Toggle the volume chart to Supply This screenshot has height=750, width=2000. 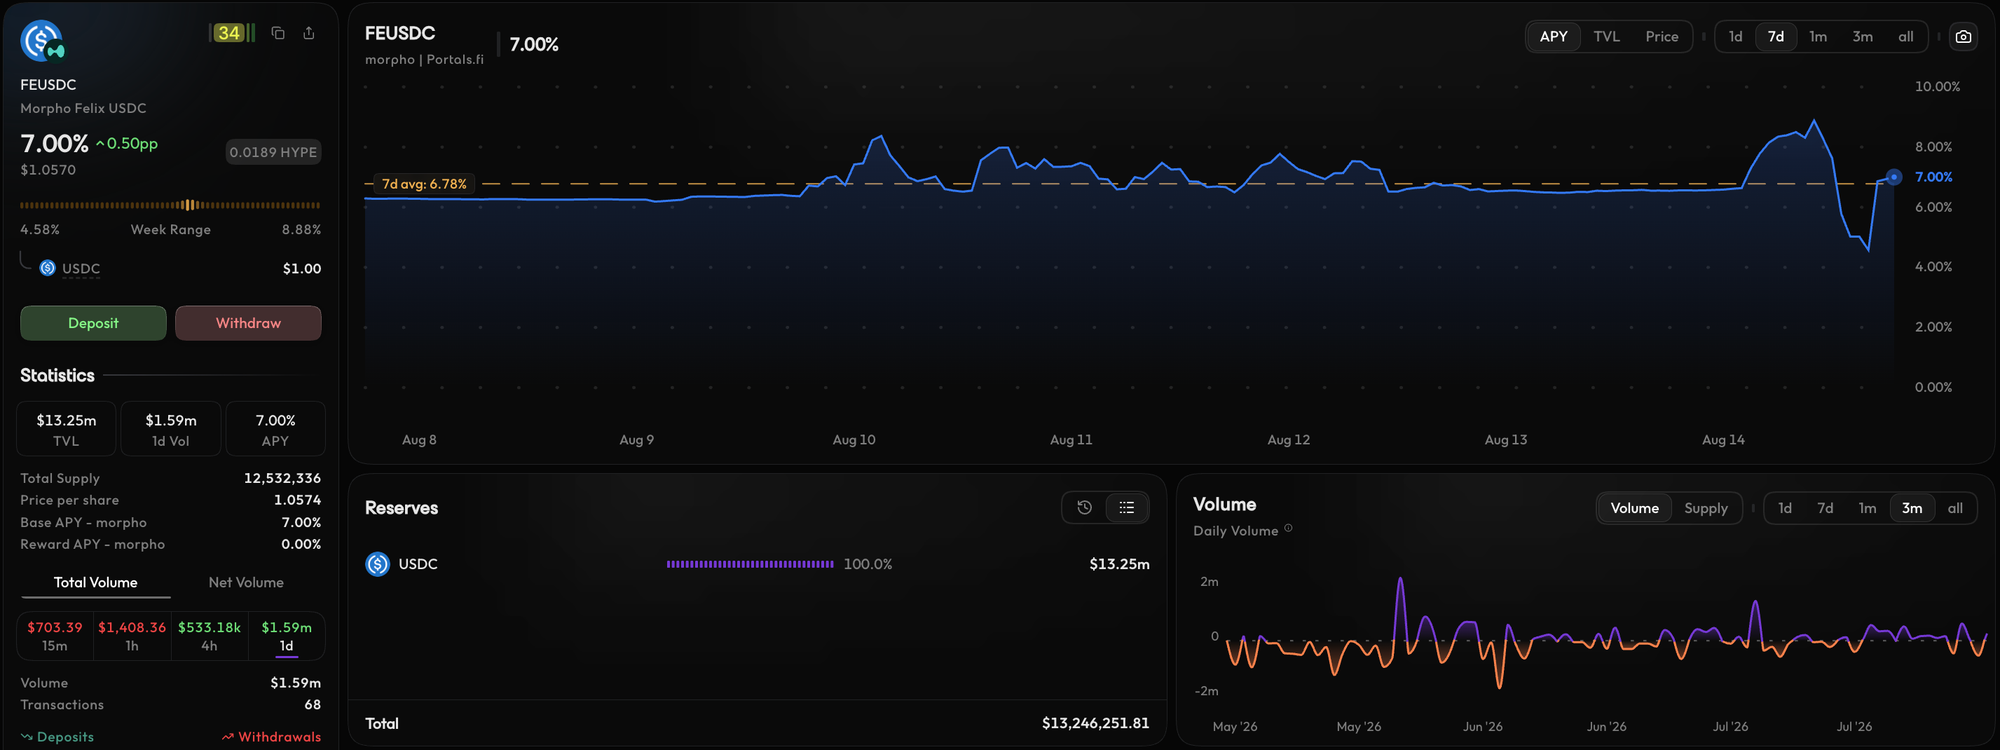point(1706,508)
